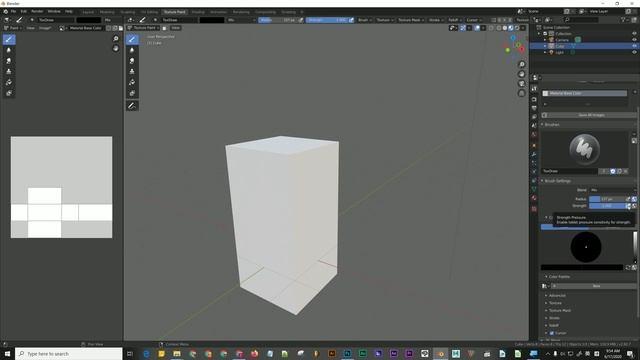Select the Draw brush tool in the 3D viewport
Screen dimensions: 640x360
pos(132,39)
